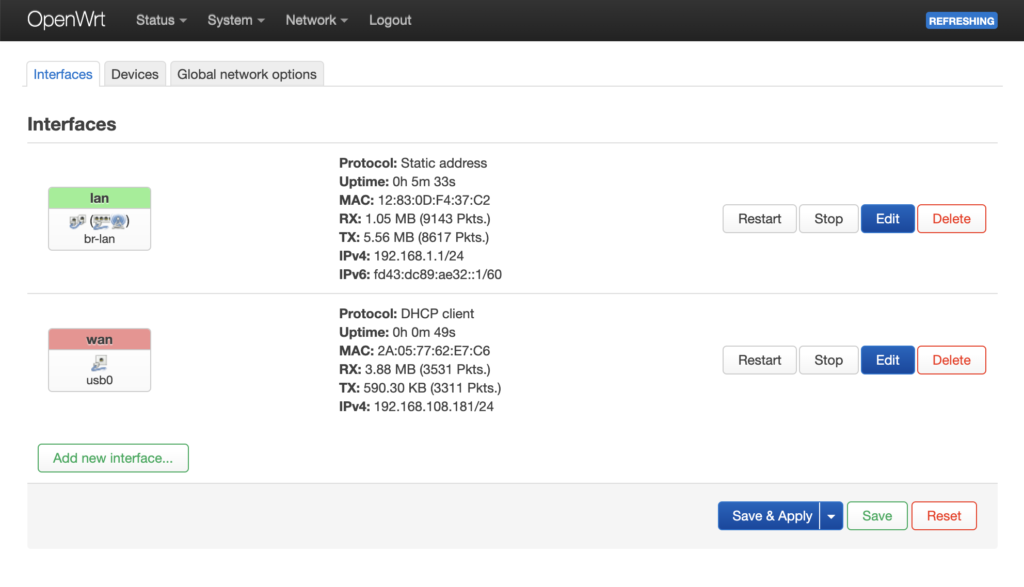Reset unsaved changes with Reset button
The width and height of the screenshot is (1024, 587).
click(943, 516)
